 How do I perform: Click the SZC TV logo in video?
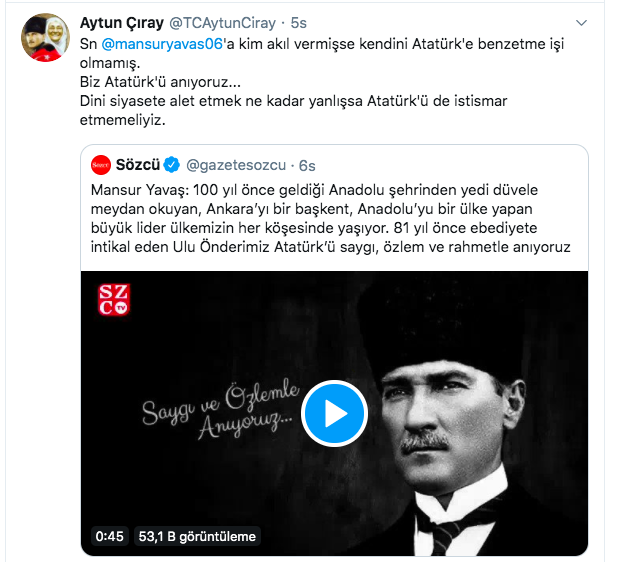[114, 300]
